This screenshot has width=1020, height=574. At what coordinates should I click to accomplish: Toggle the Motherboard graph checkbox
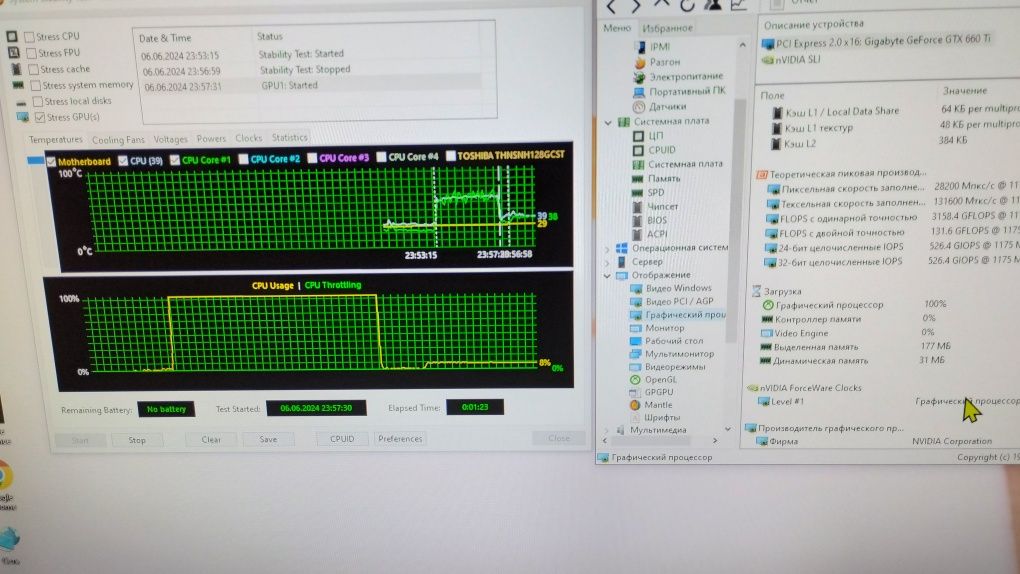coord(51,161)
